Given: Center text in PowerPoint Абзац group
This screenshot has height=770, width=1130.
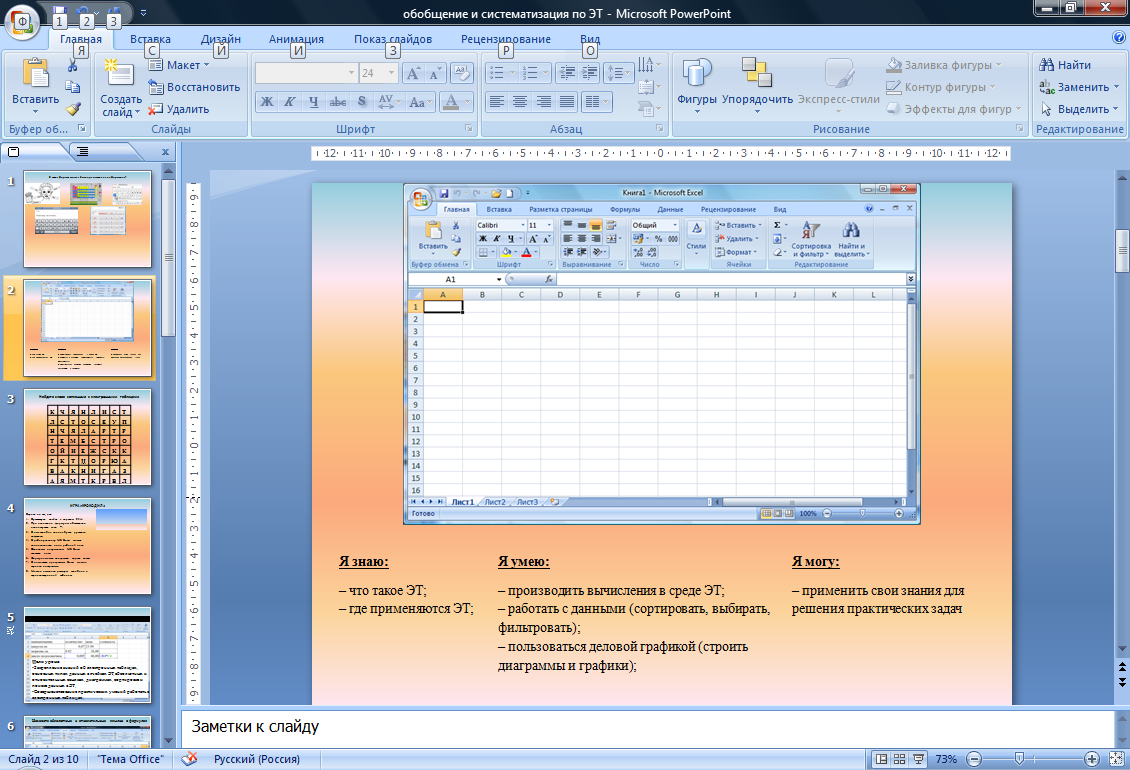Looking at the screenshot, I should pos(520,102).
